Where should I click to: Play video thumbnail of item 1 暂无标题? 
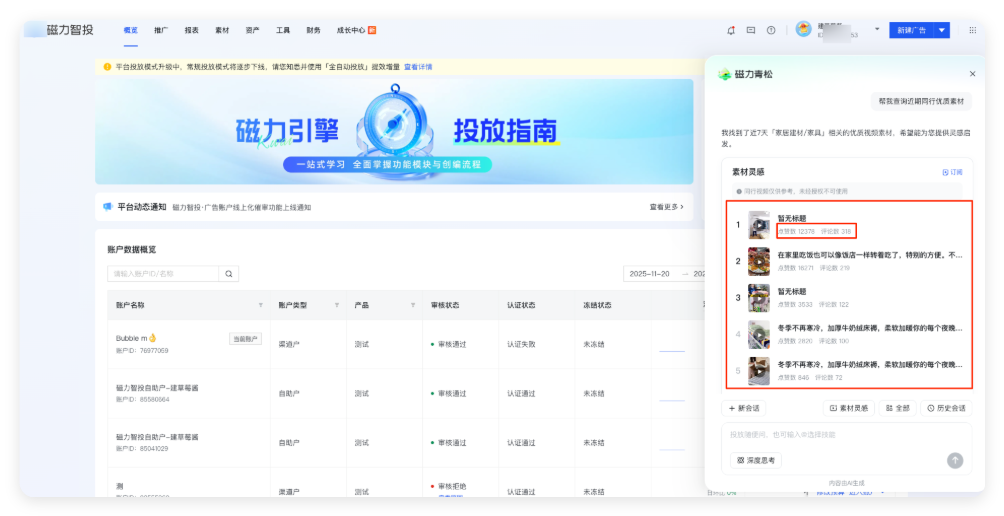click(x=759, y=225)
